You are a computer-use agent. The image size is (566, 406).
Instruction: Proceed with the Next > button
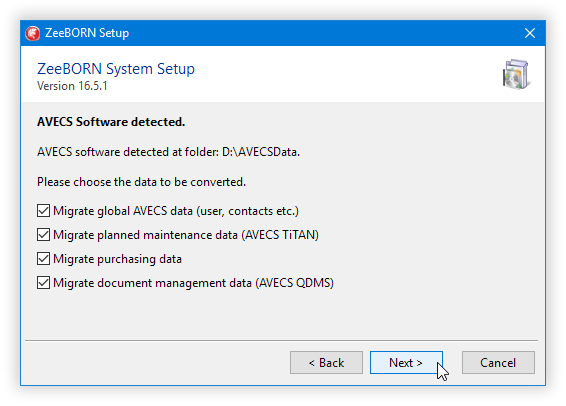coord(406,362)
